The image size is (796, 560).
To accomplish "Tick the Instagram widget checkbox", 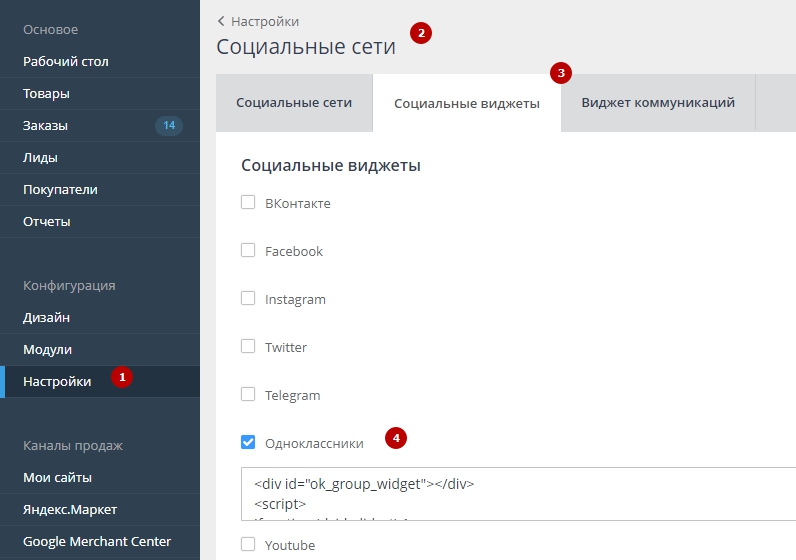I will click(248, 299).
